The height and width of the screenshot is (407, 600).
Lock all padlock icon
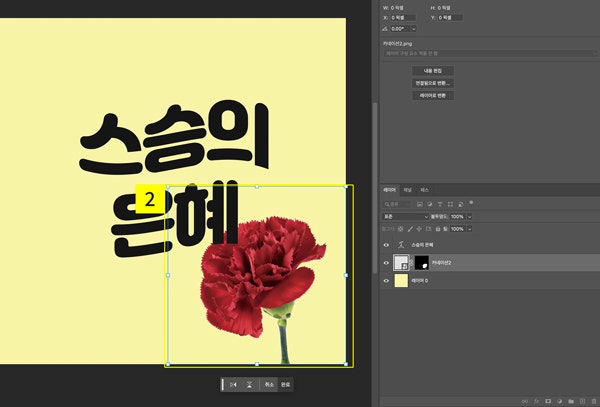[438, 229]
